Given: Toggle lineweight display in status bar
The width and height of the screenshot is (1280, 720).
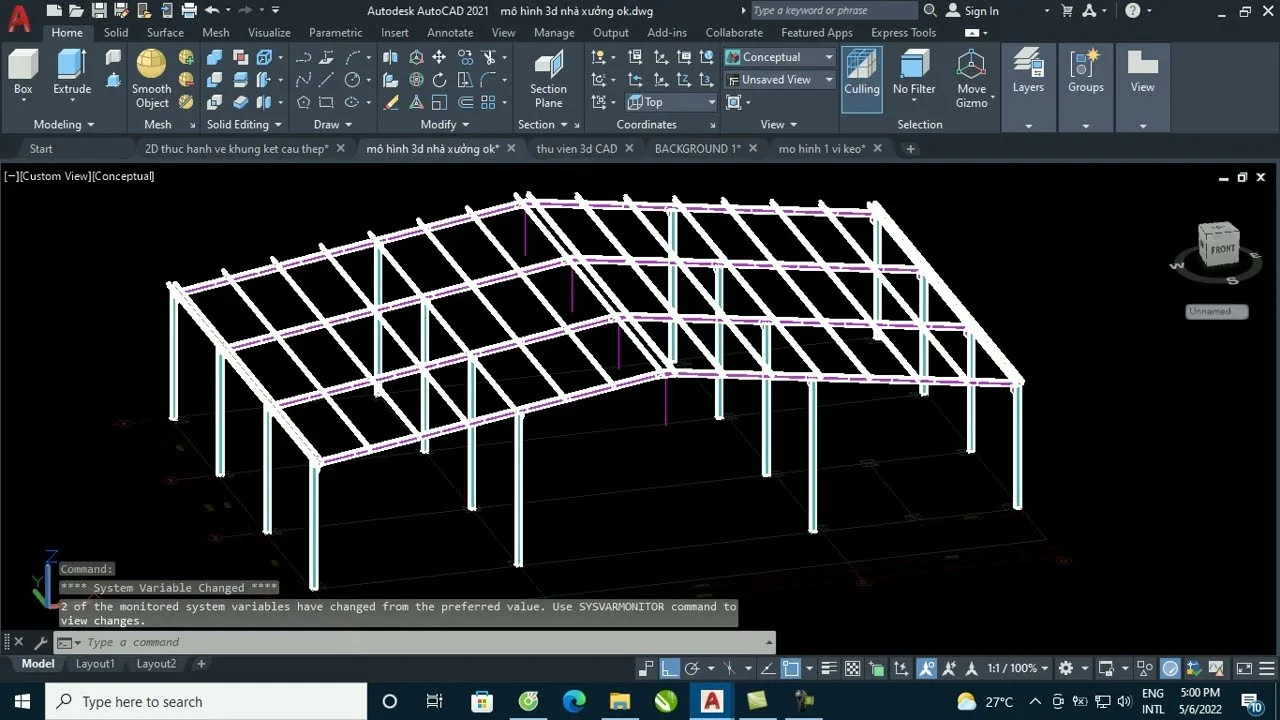Looking at the screenshot, I should [x=829, y=668].
